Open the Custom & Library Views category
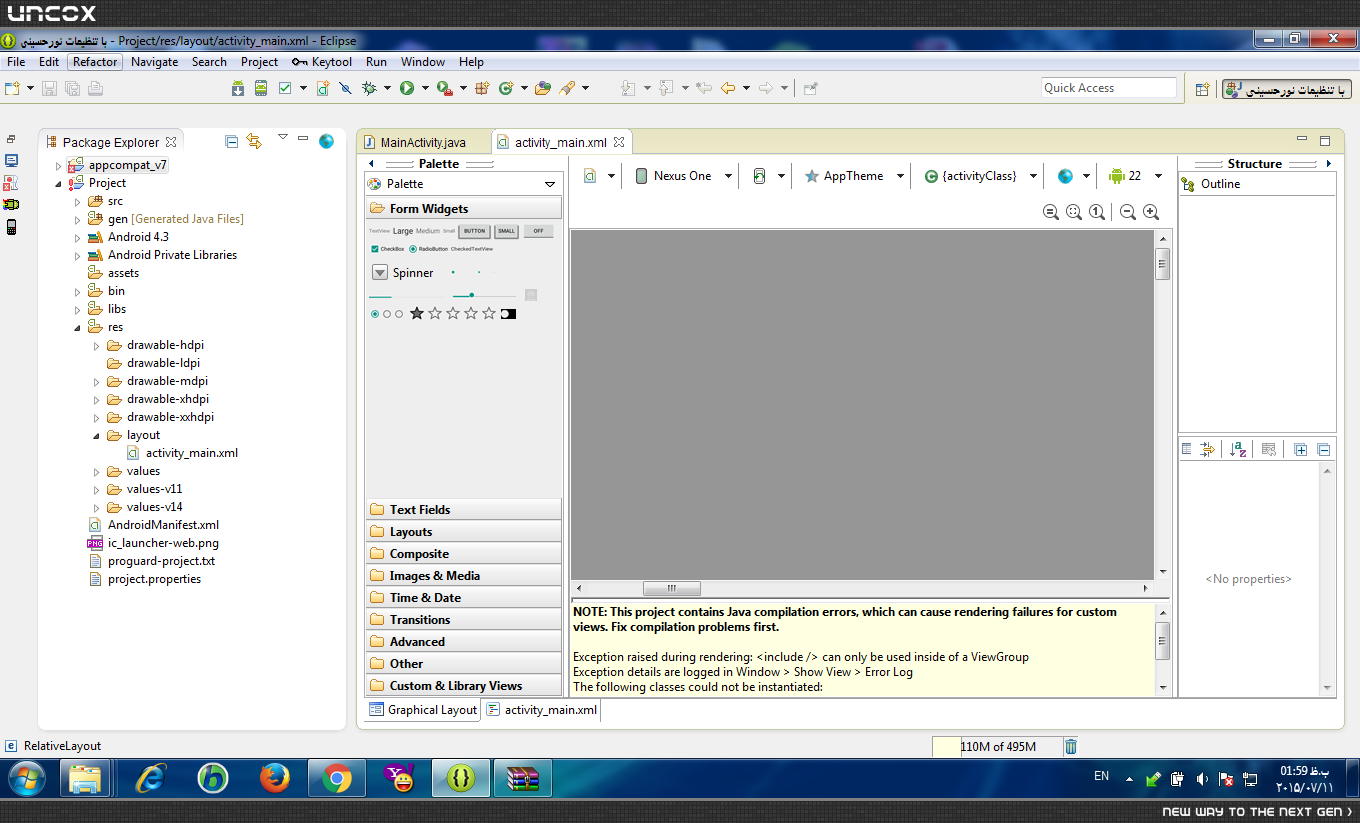This screenshot has height=823, width=1360. pyautogui.click(x=464, y=686)
